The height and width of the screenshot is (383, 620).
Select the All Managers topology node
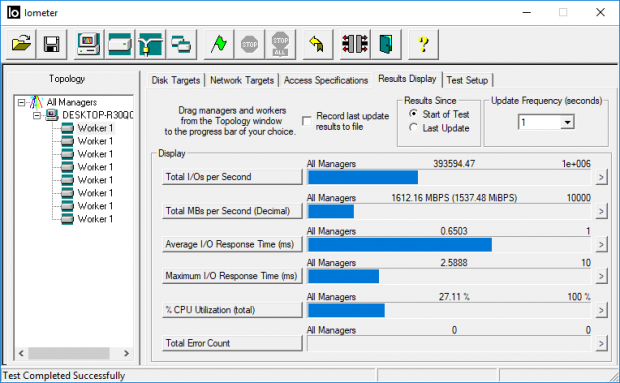tap(72, 102)
